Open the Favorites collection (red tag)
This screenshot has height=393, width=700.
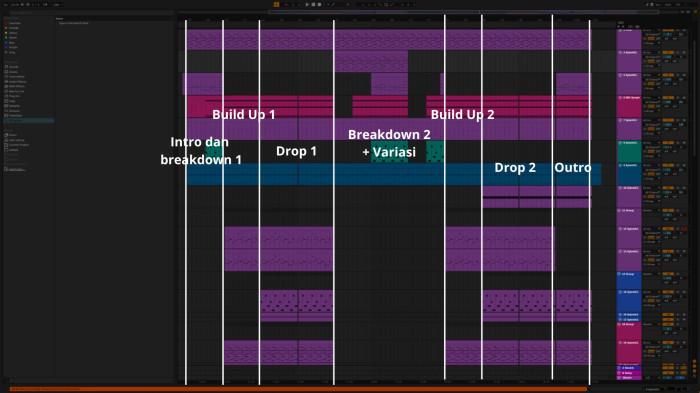coord(14,23)
